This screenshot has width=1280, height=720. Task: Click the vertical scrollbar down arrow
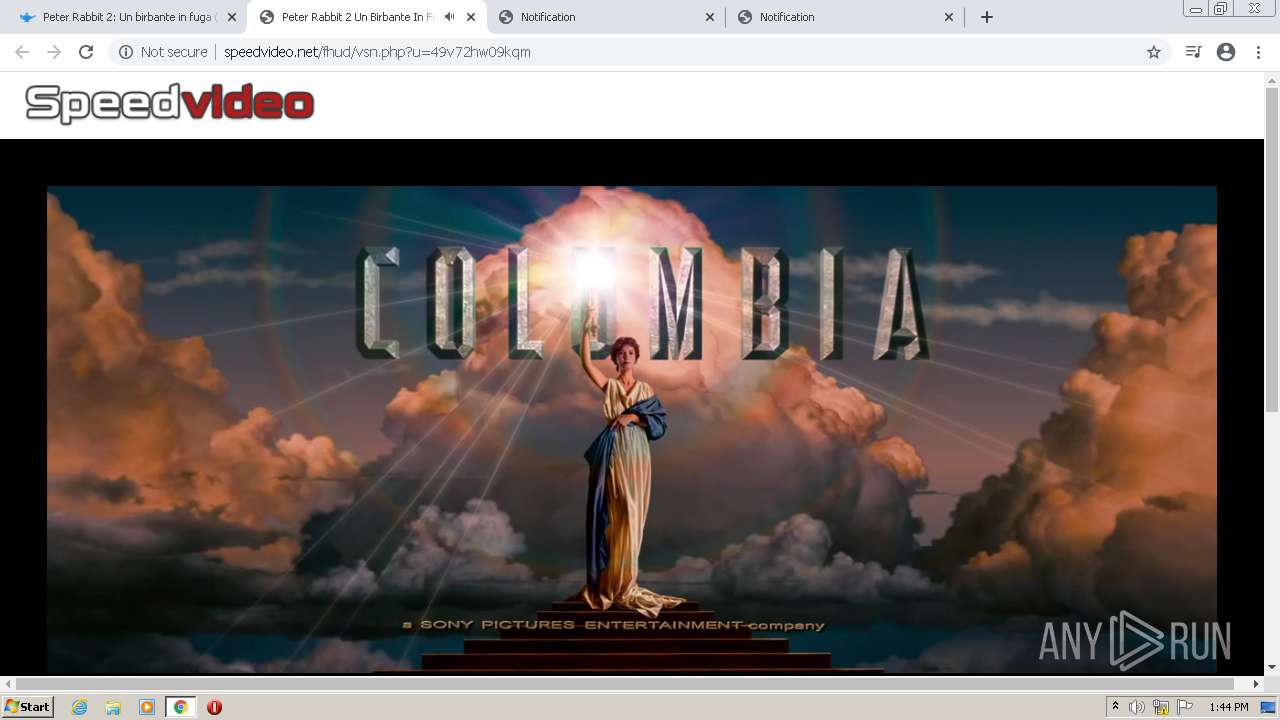coord(1272,667)
